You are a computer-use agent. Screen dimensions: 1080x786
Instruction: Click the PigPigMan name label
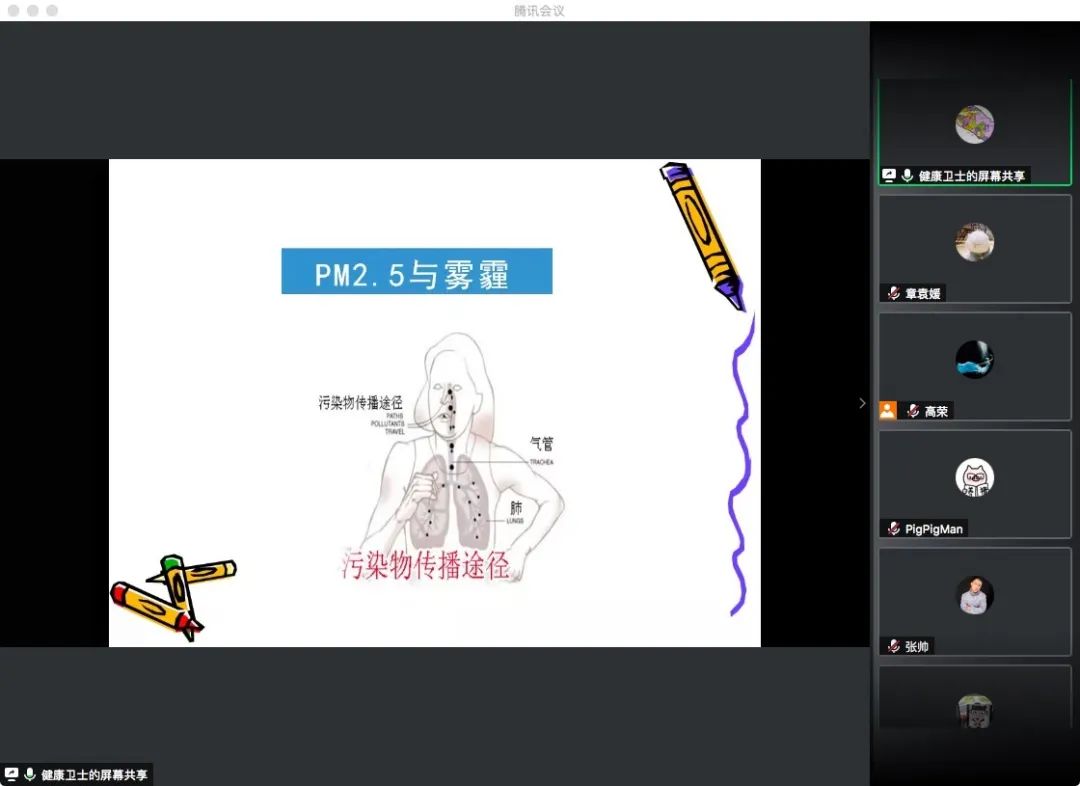click(933, 528)
